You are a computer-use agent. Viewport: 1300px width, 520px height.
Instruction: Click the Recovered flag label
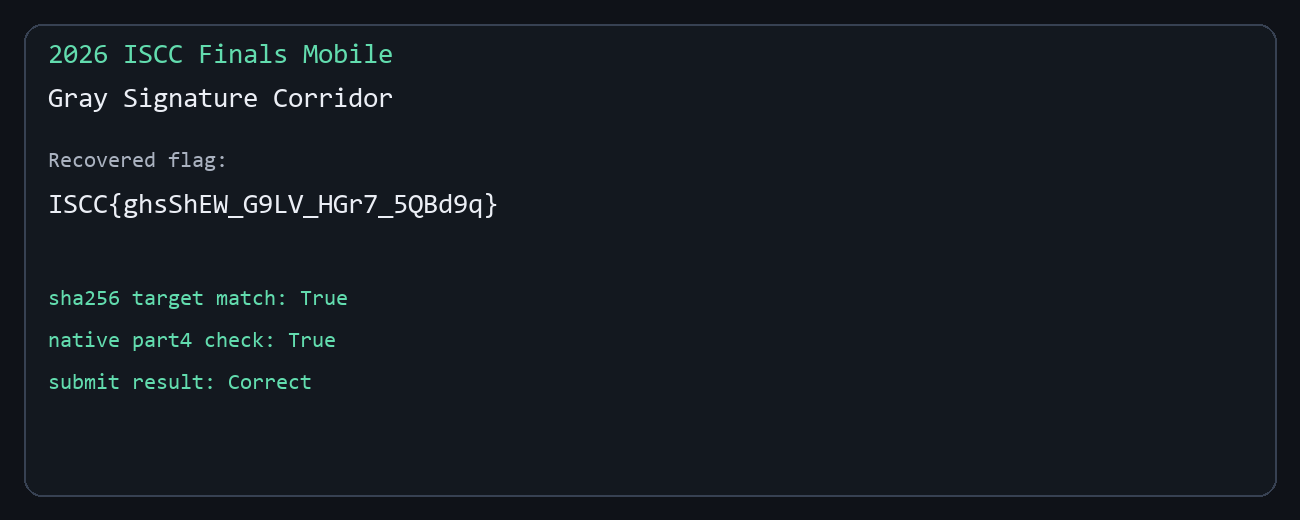[138, 160]
